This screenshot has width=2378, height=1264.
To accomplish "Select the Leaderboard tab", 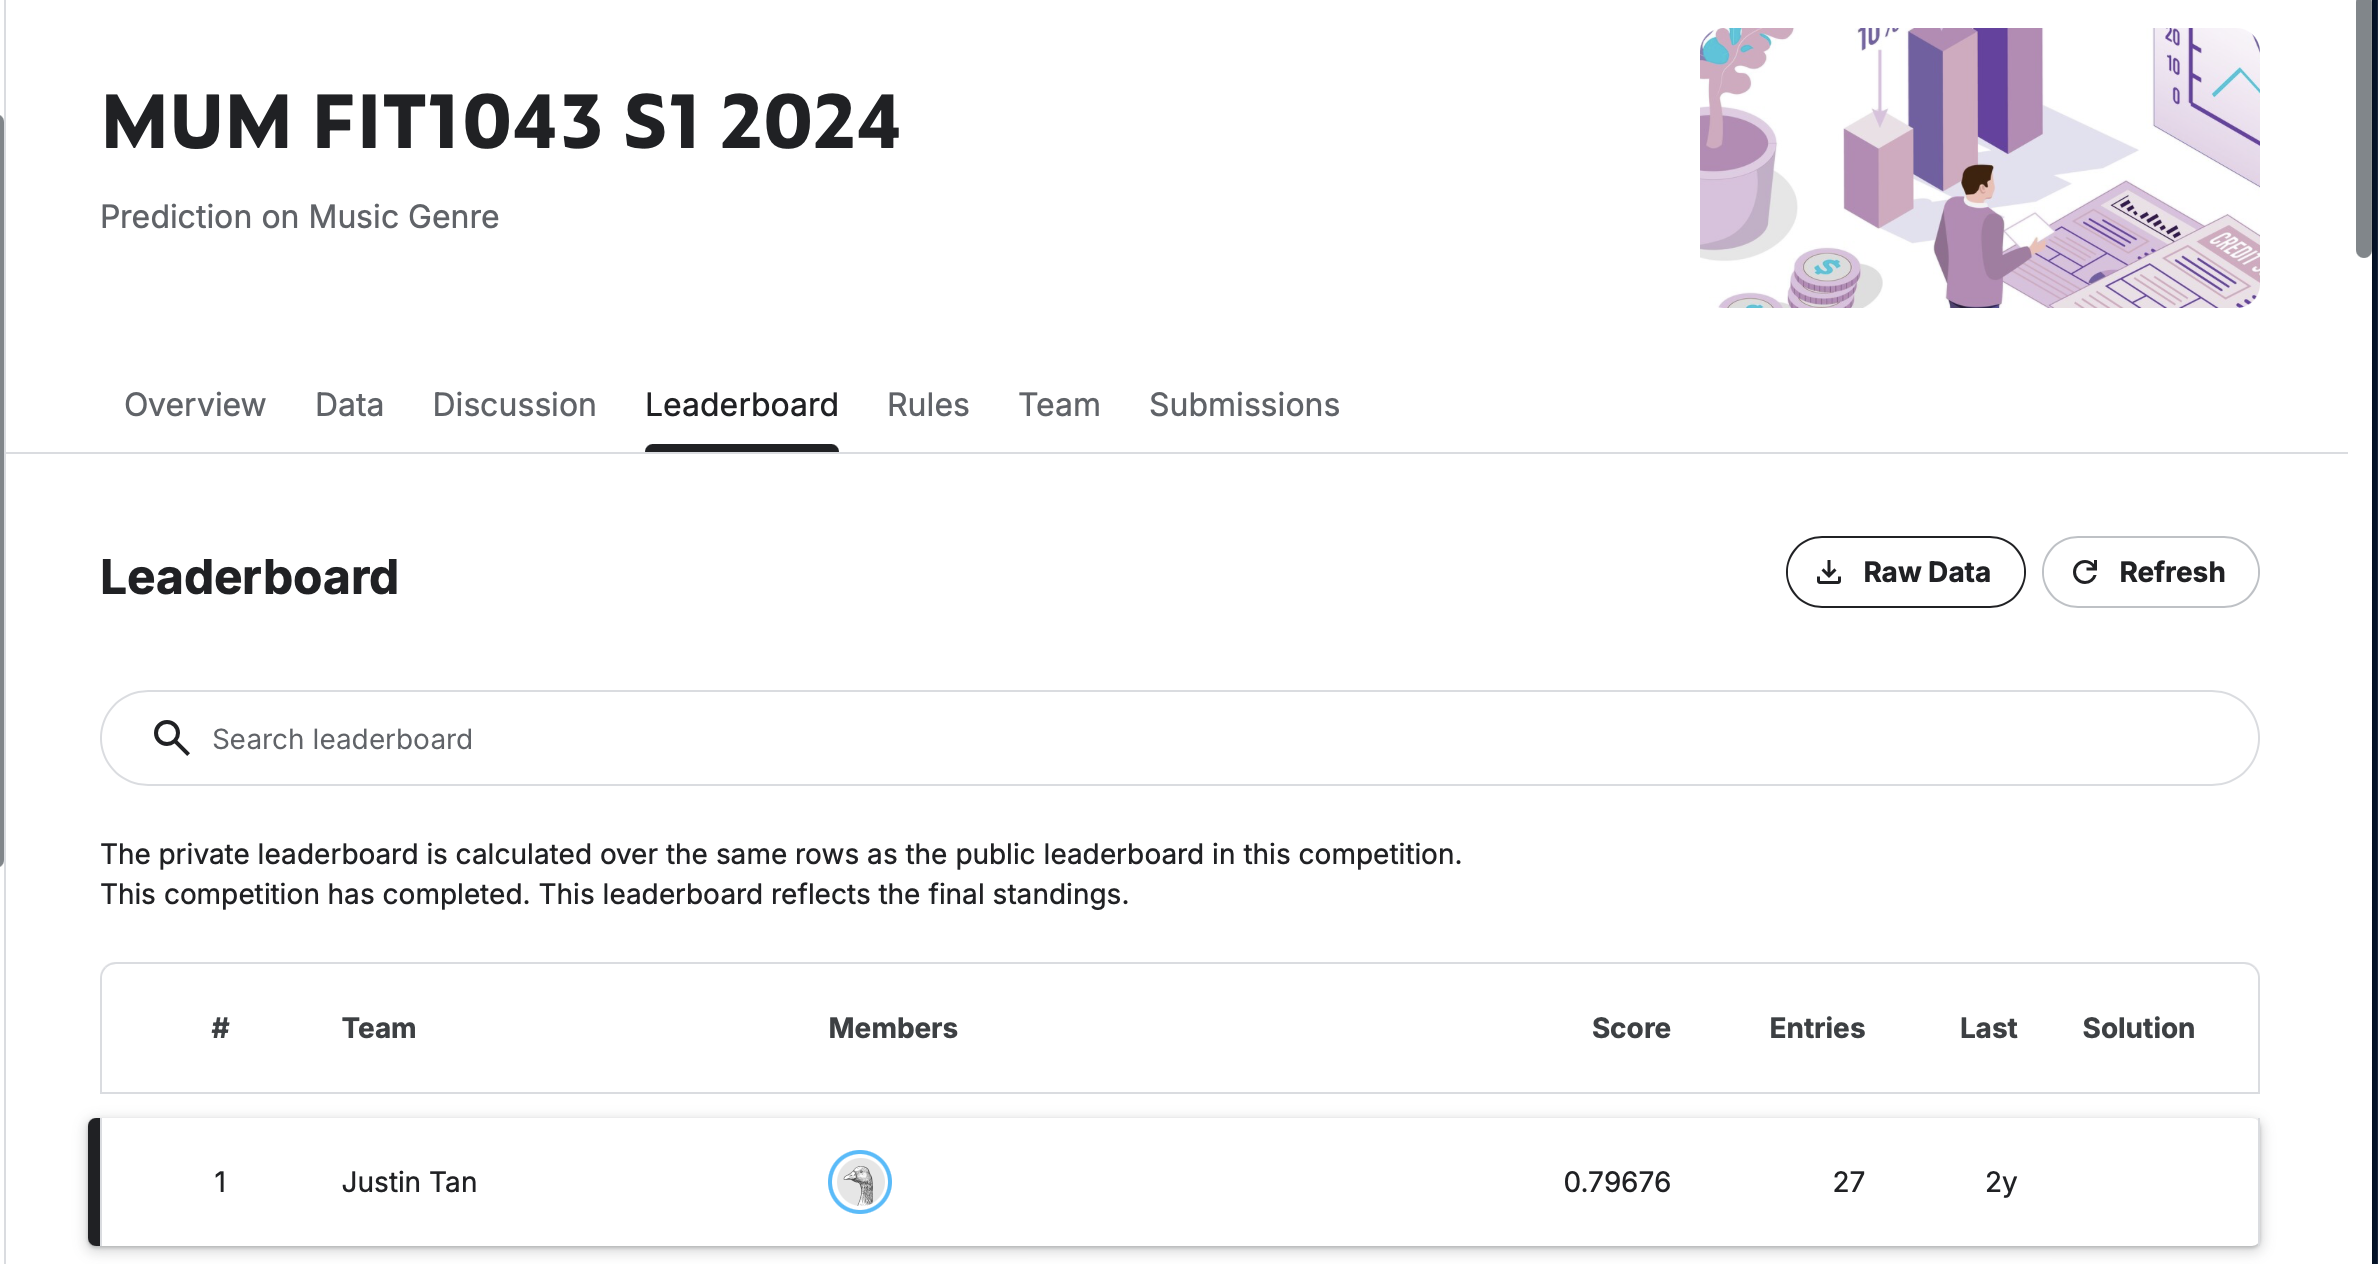I will tap(741, 405).
